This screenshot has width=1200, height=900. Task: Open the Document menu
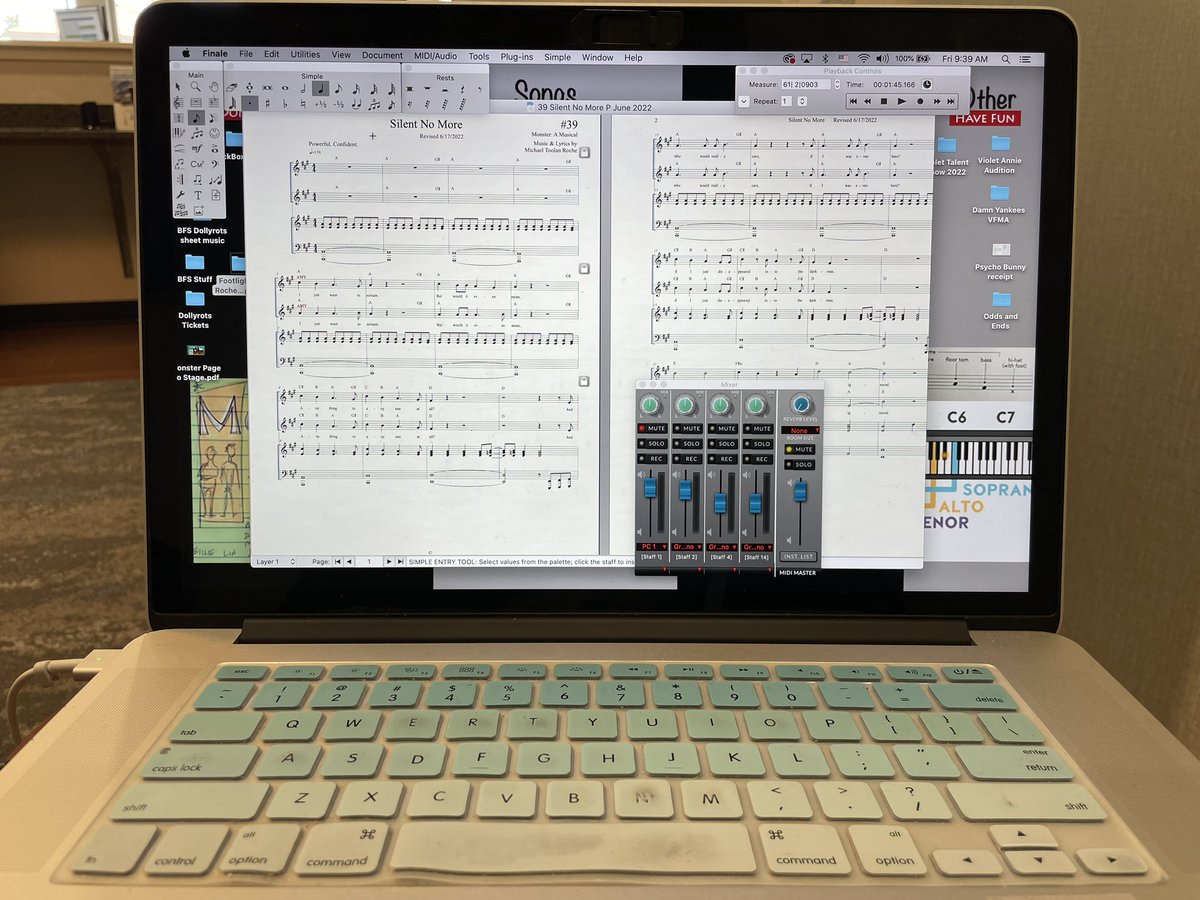pyautogui.click(x=383, y=56)
